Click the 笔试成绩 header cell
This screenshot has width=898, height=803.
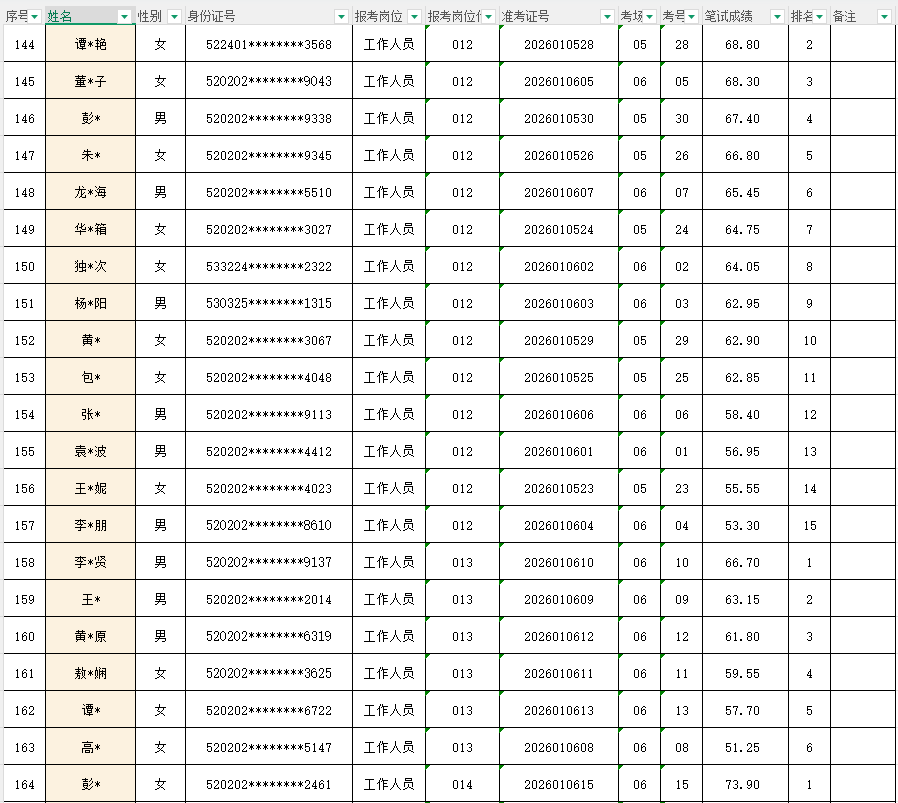[x=745, y=17]
